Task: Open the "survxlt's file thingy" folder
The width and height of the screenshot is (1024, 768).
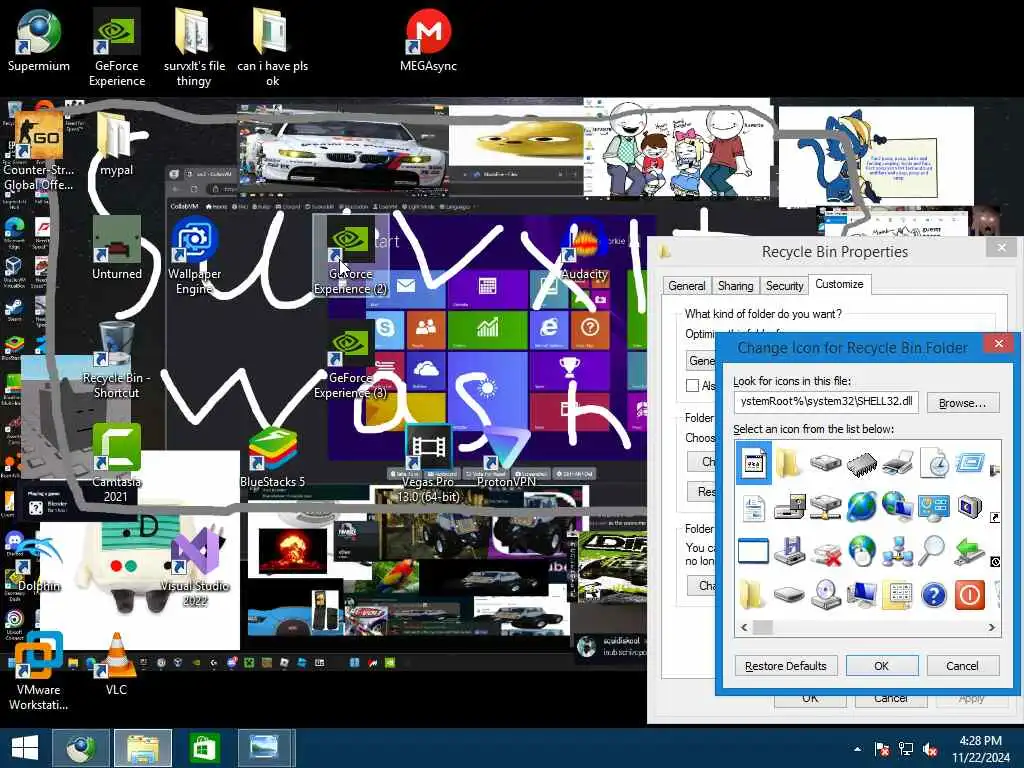Action: click(x=194, y=47)
